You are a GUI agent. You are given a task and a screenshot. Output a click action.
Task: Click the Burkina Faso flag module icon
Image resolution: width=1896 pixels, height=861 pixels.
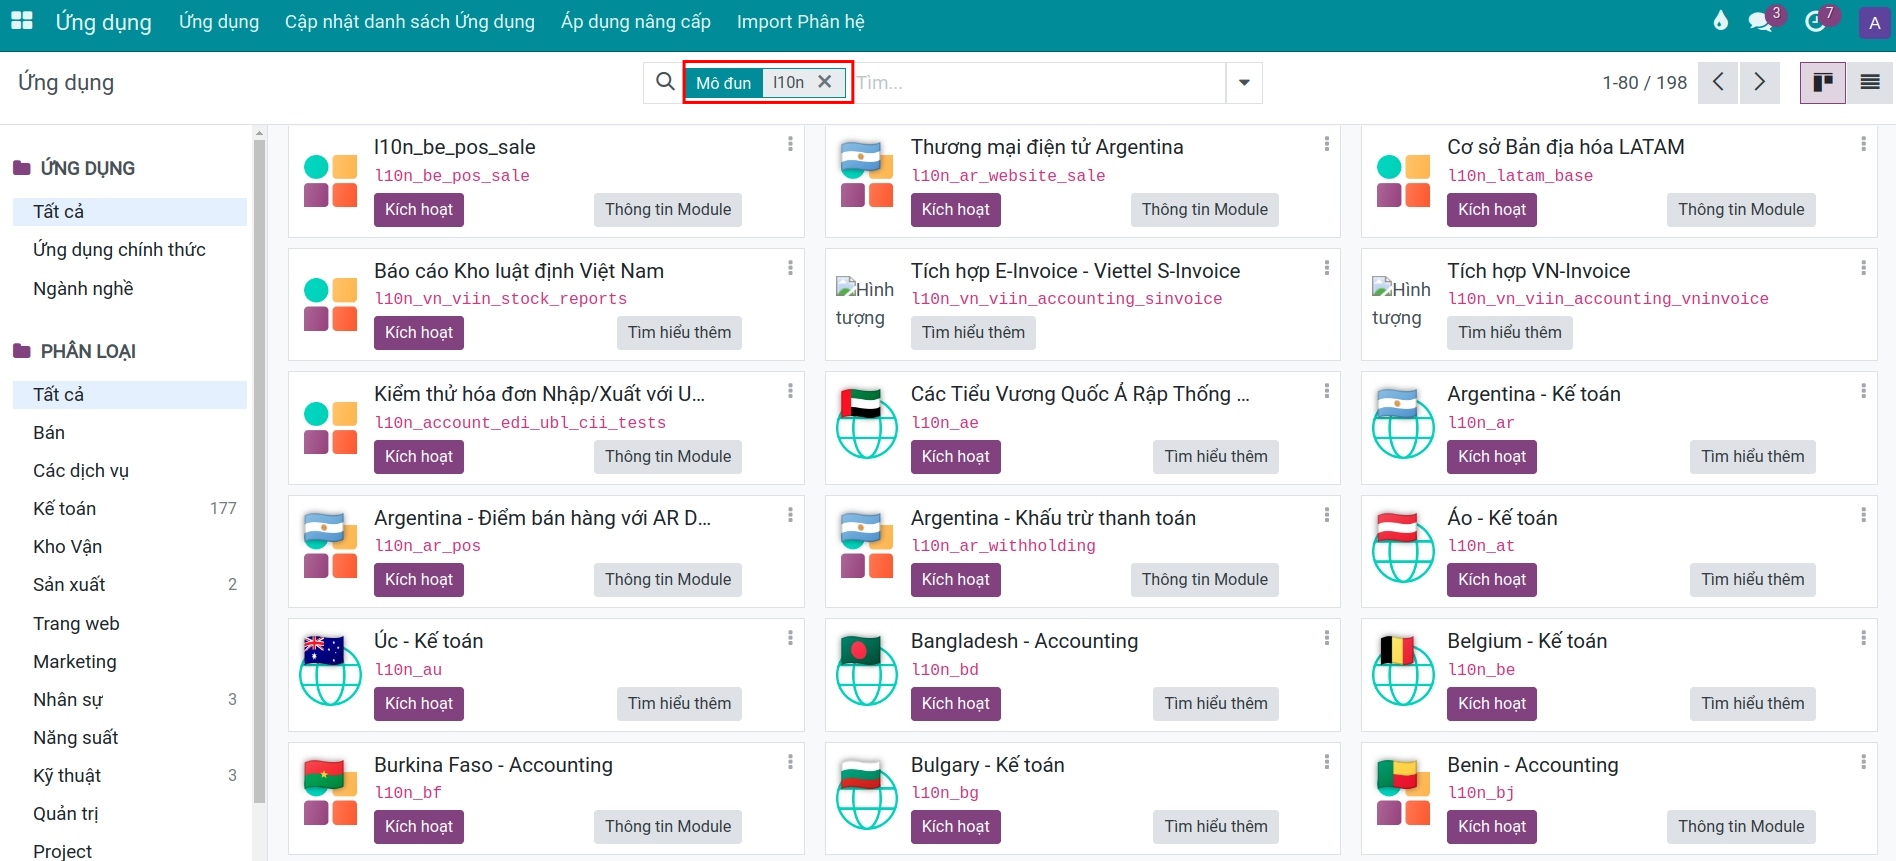[330, 793]
